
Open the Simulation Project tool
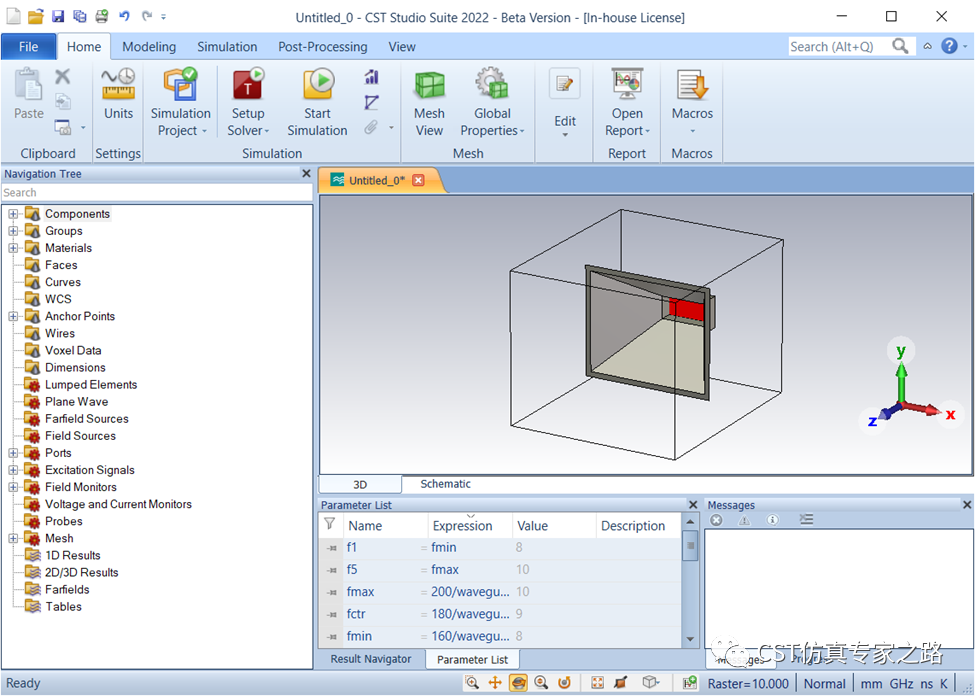(180, 102)
